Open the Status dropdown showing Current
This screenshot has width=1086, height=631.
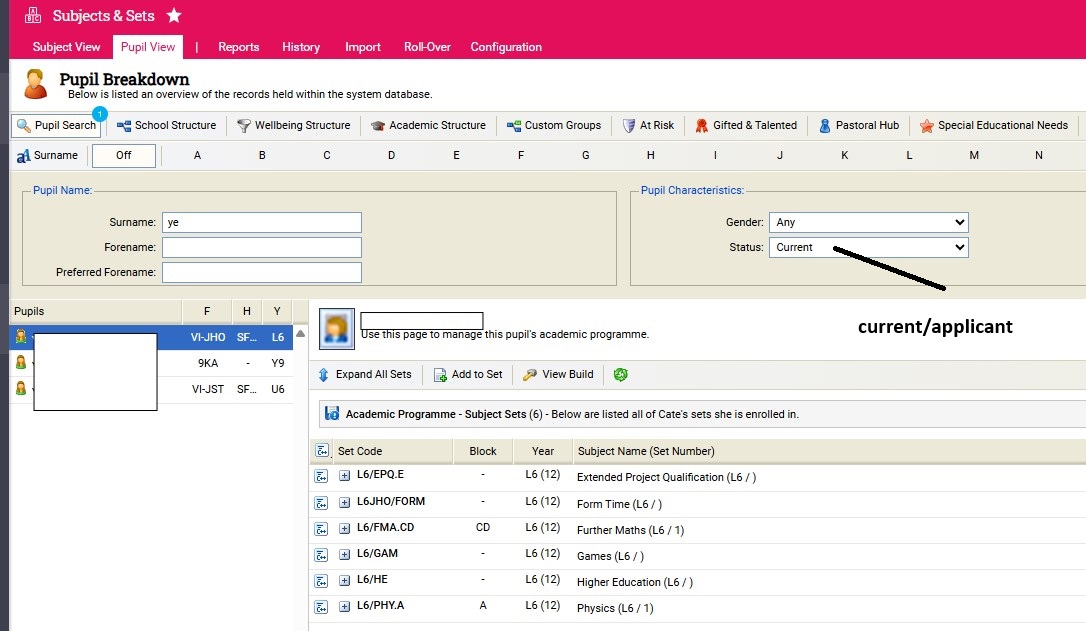tap(868, 247)
